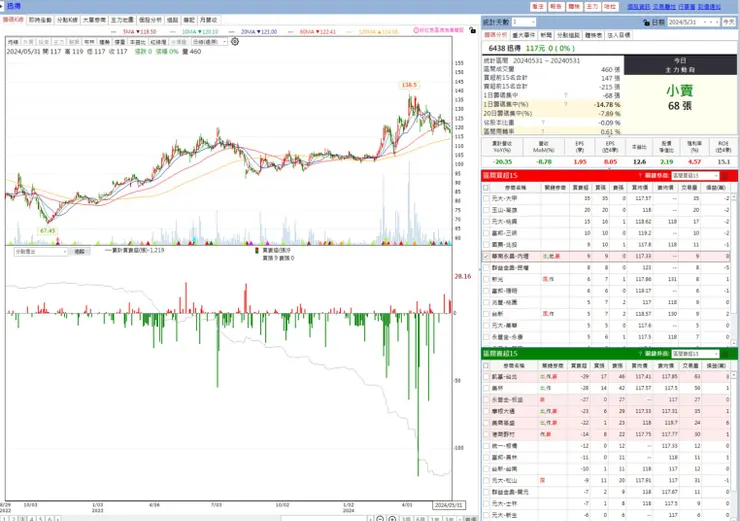Open the 日期 2024/5/31 date picker
740x521 pixels.
click(x=693, y=22)
